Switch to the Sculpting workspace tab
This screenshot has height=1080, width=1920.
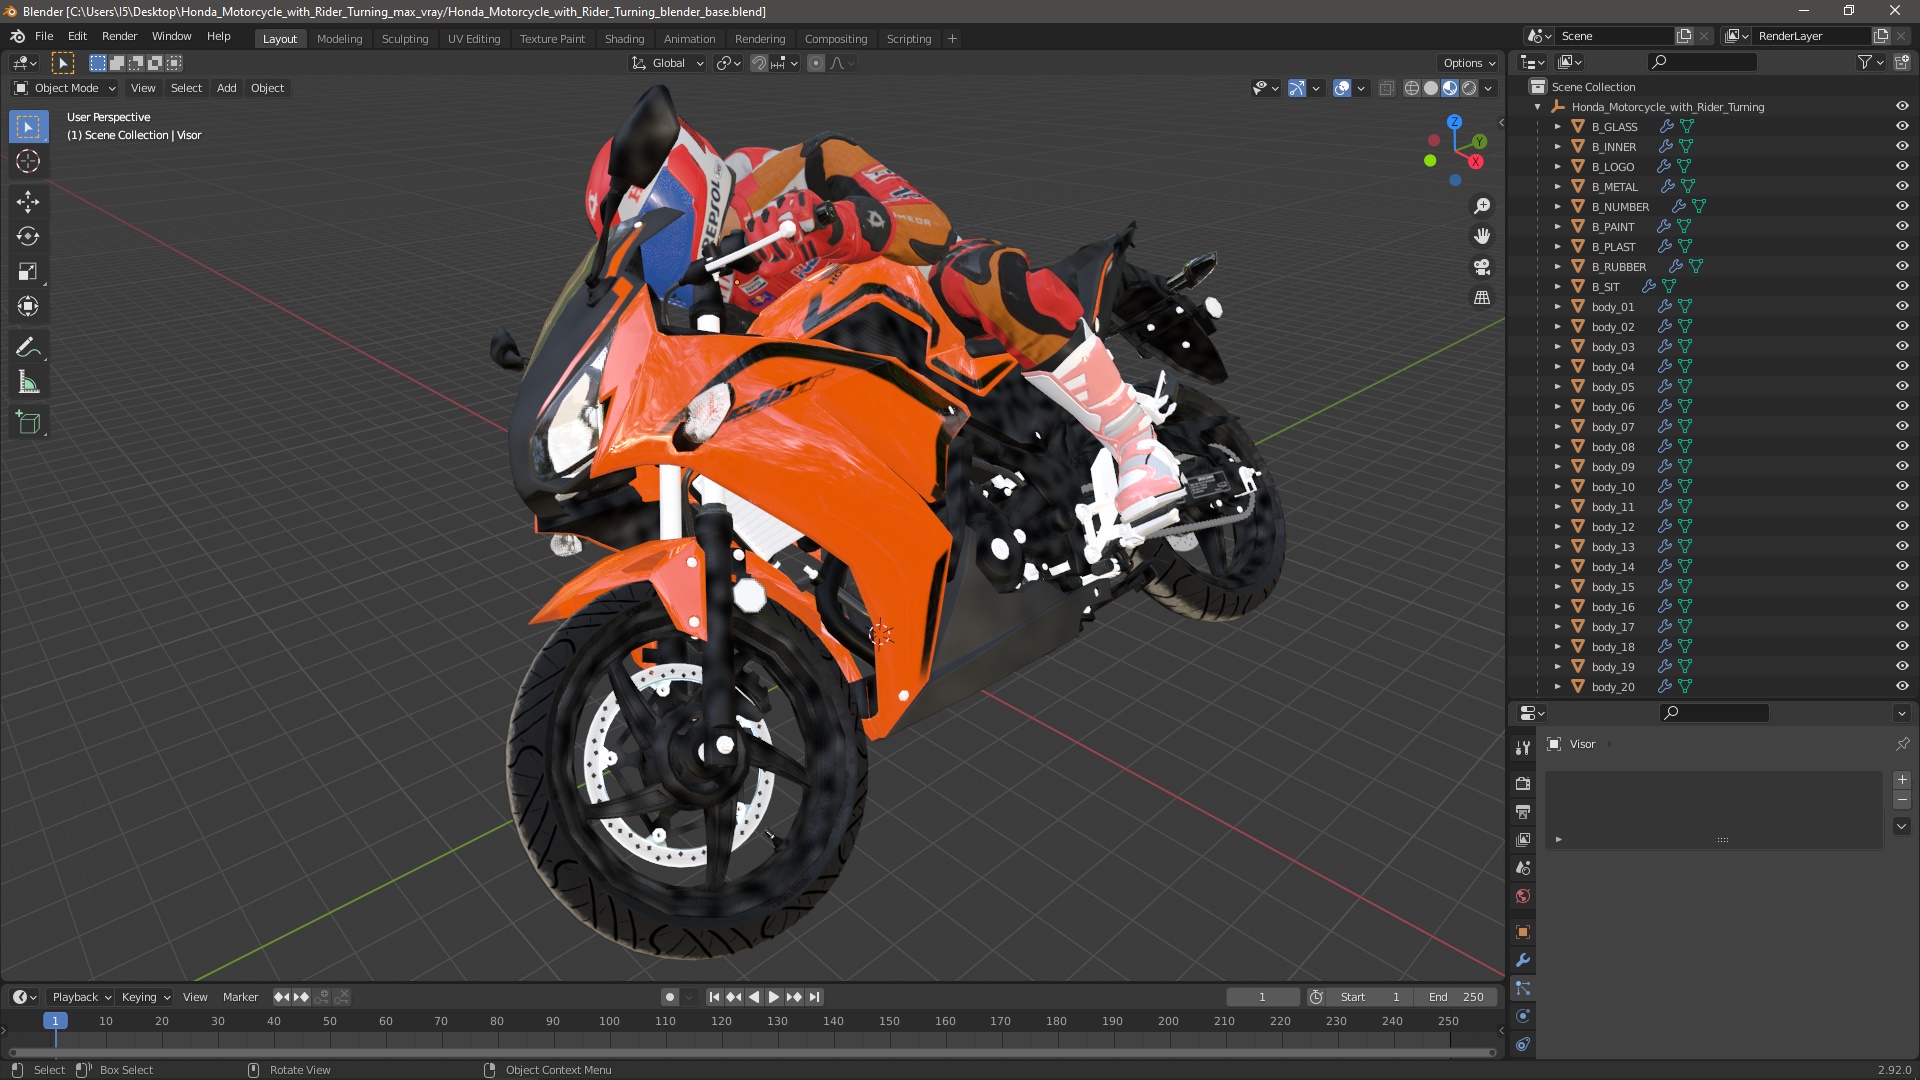coord(405,39)
